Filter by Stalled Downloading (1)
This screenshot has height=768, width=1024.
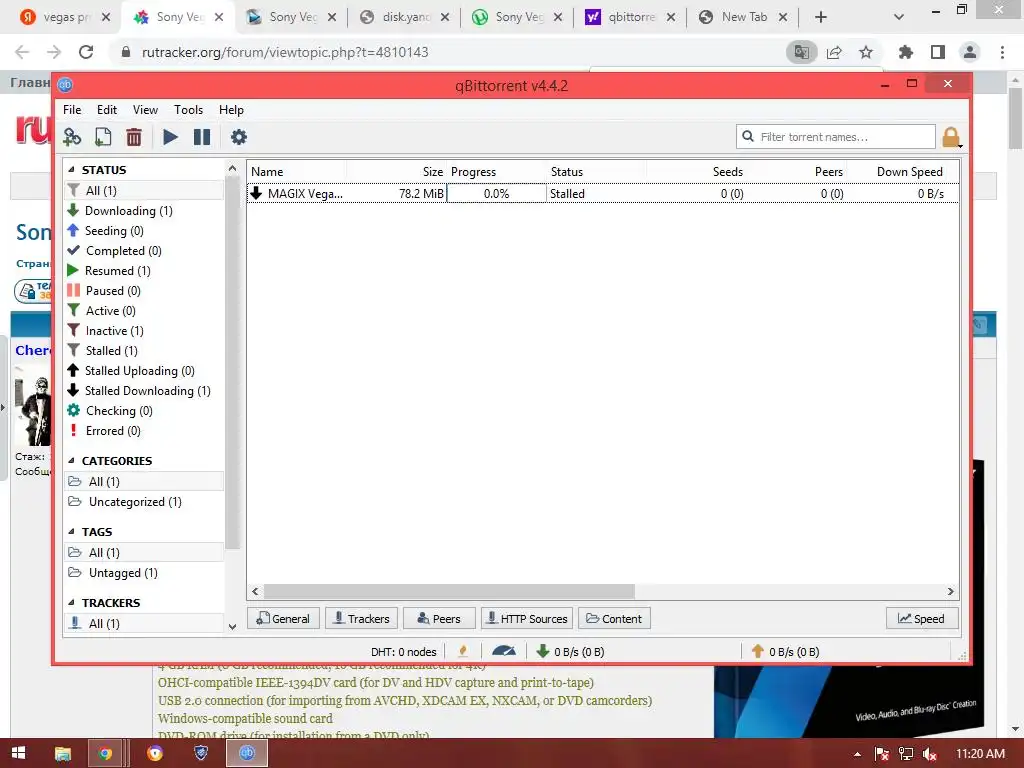point(144,391)
